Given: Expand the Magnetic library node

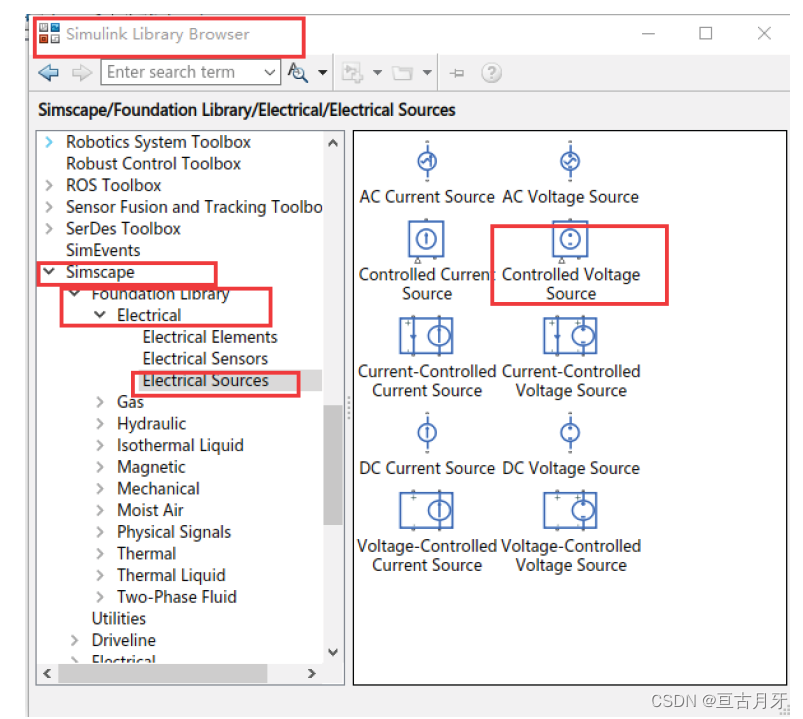Looking at the screenshot, I should tap(100, 467).
